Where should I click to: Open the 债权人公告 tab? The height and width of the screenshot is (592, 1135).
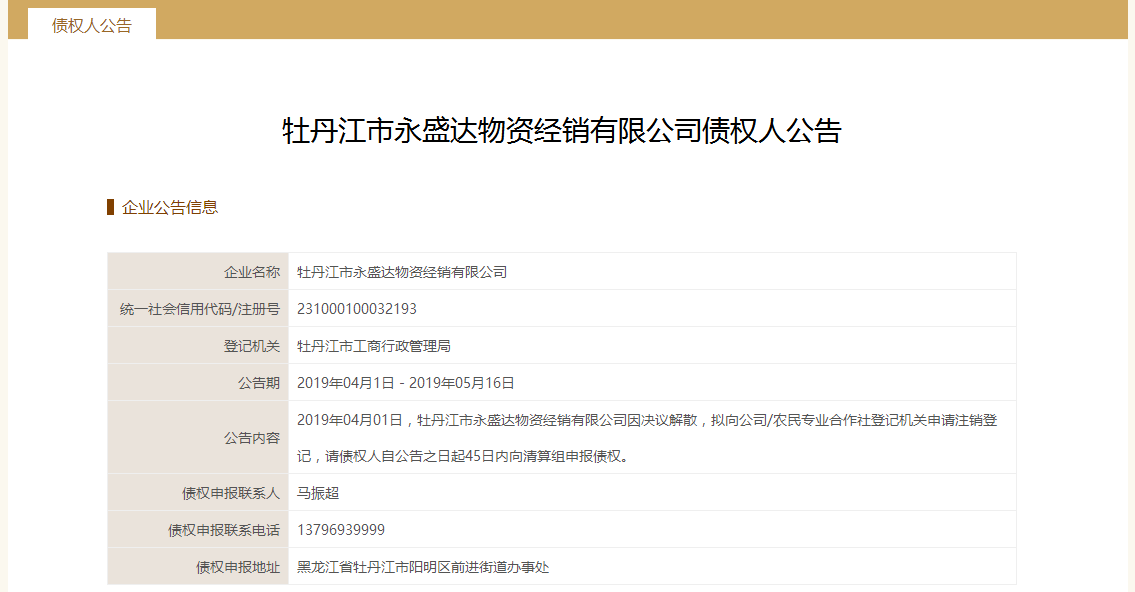[x=92, y=26]
